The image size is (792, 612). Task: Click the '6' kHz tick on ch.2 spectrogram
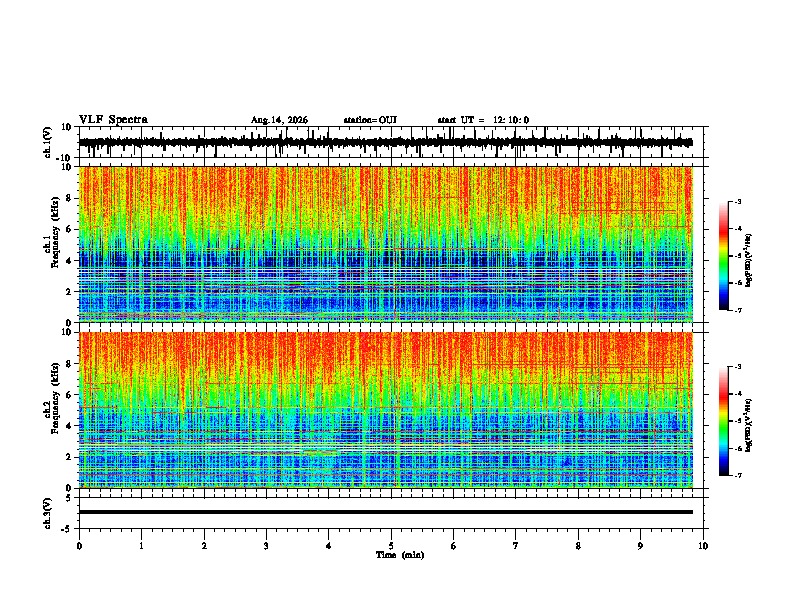[x=70, y=394]
